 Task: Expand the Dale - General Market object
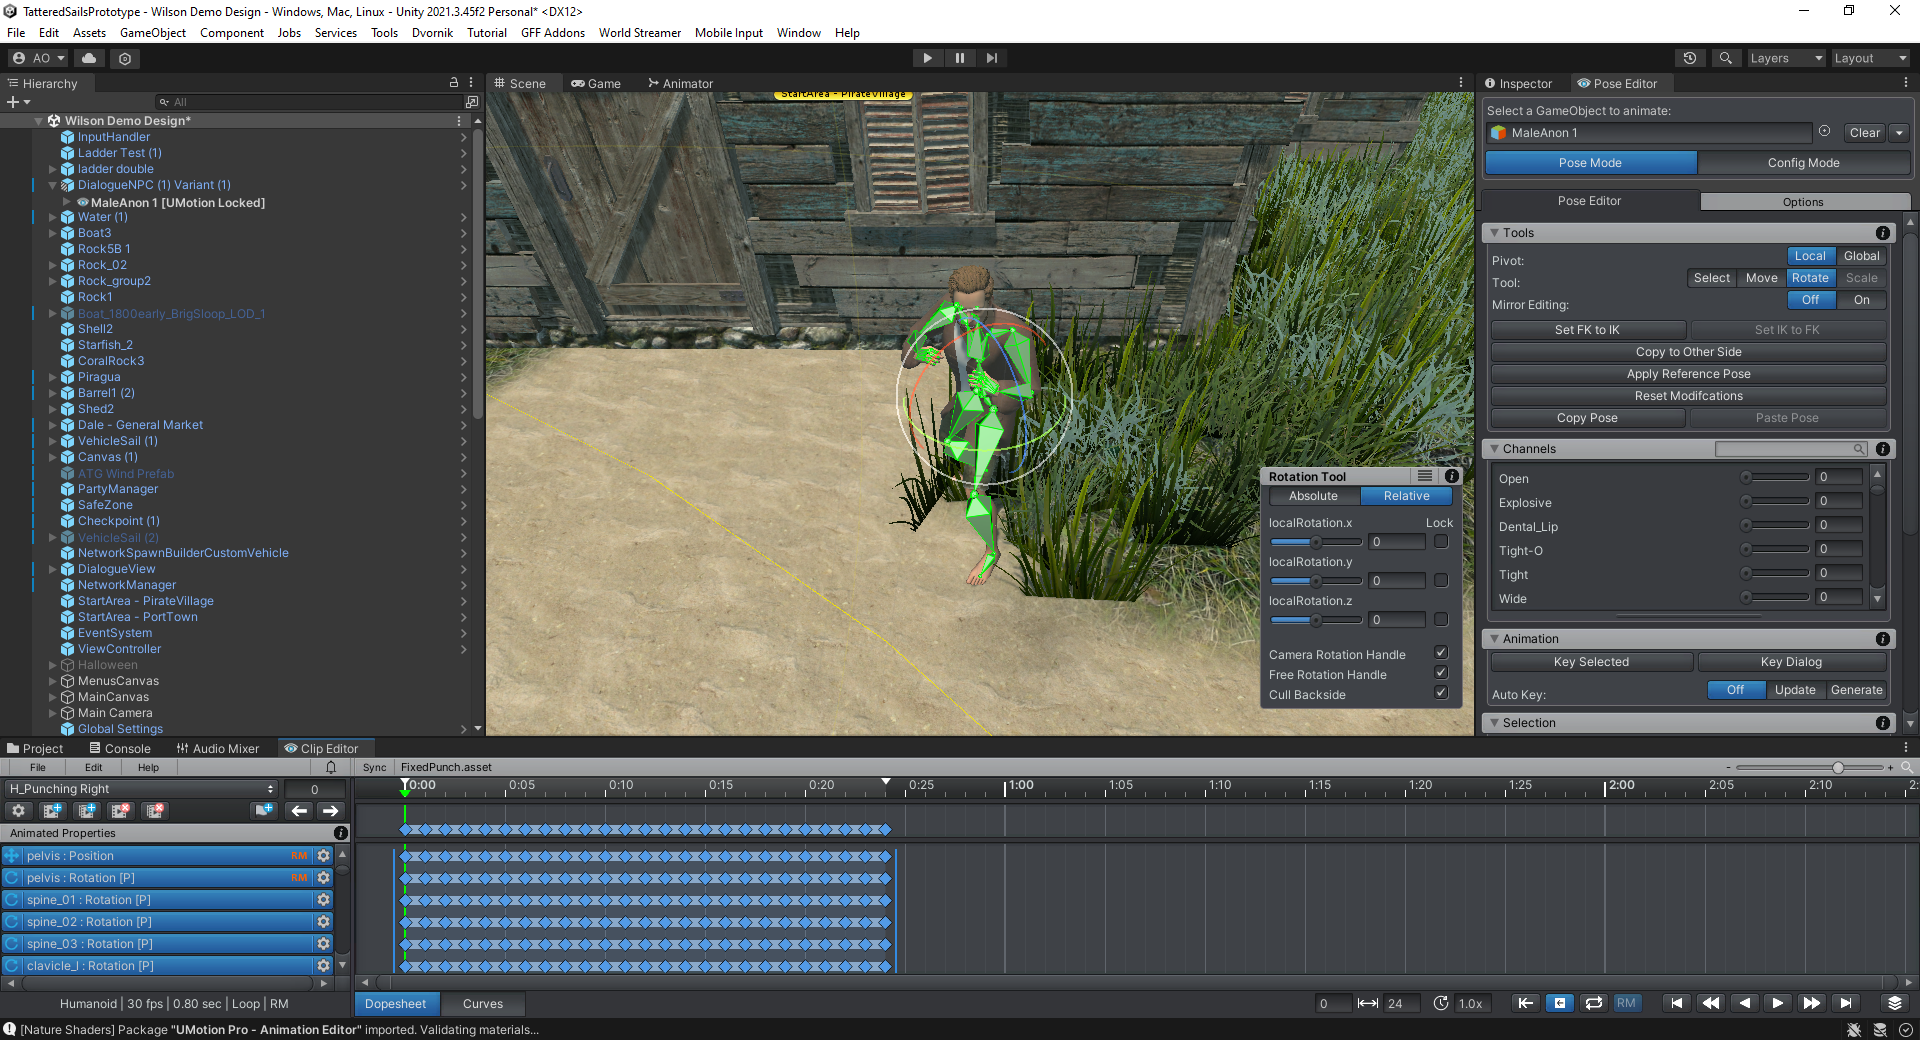(53, 425)
